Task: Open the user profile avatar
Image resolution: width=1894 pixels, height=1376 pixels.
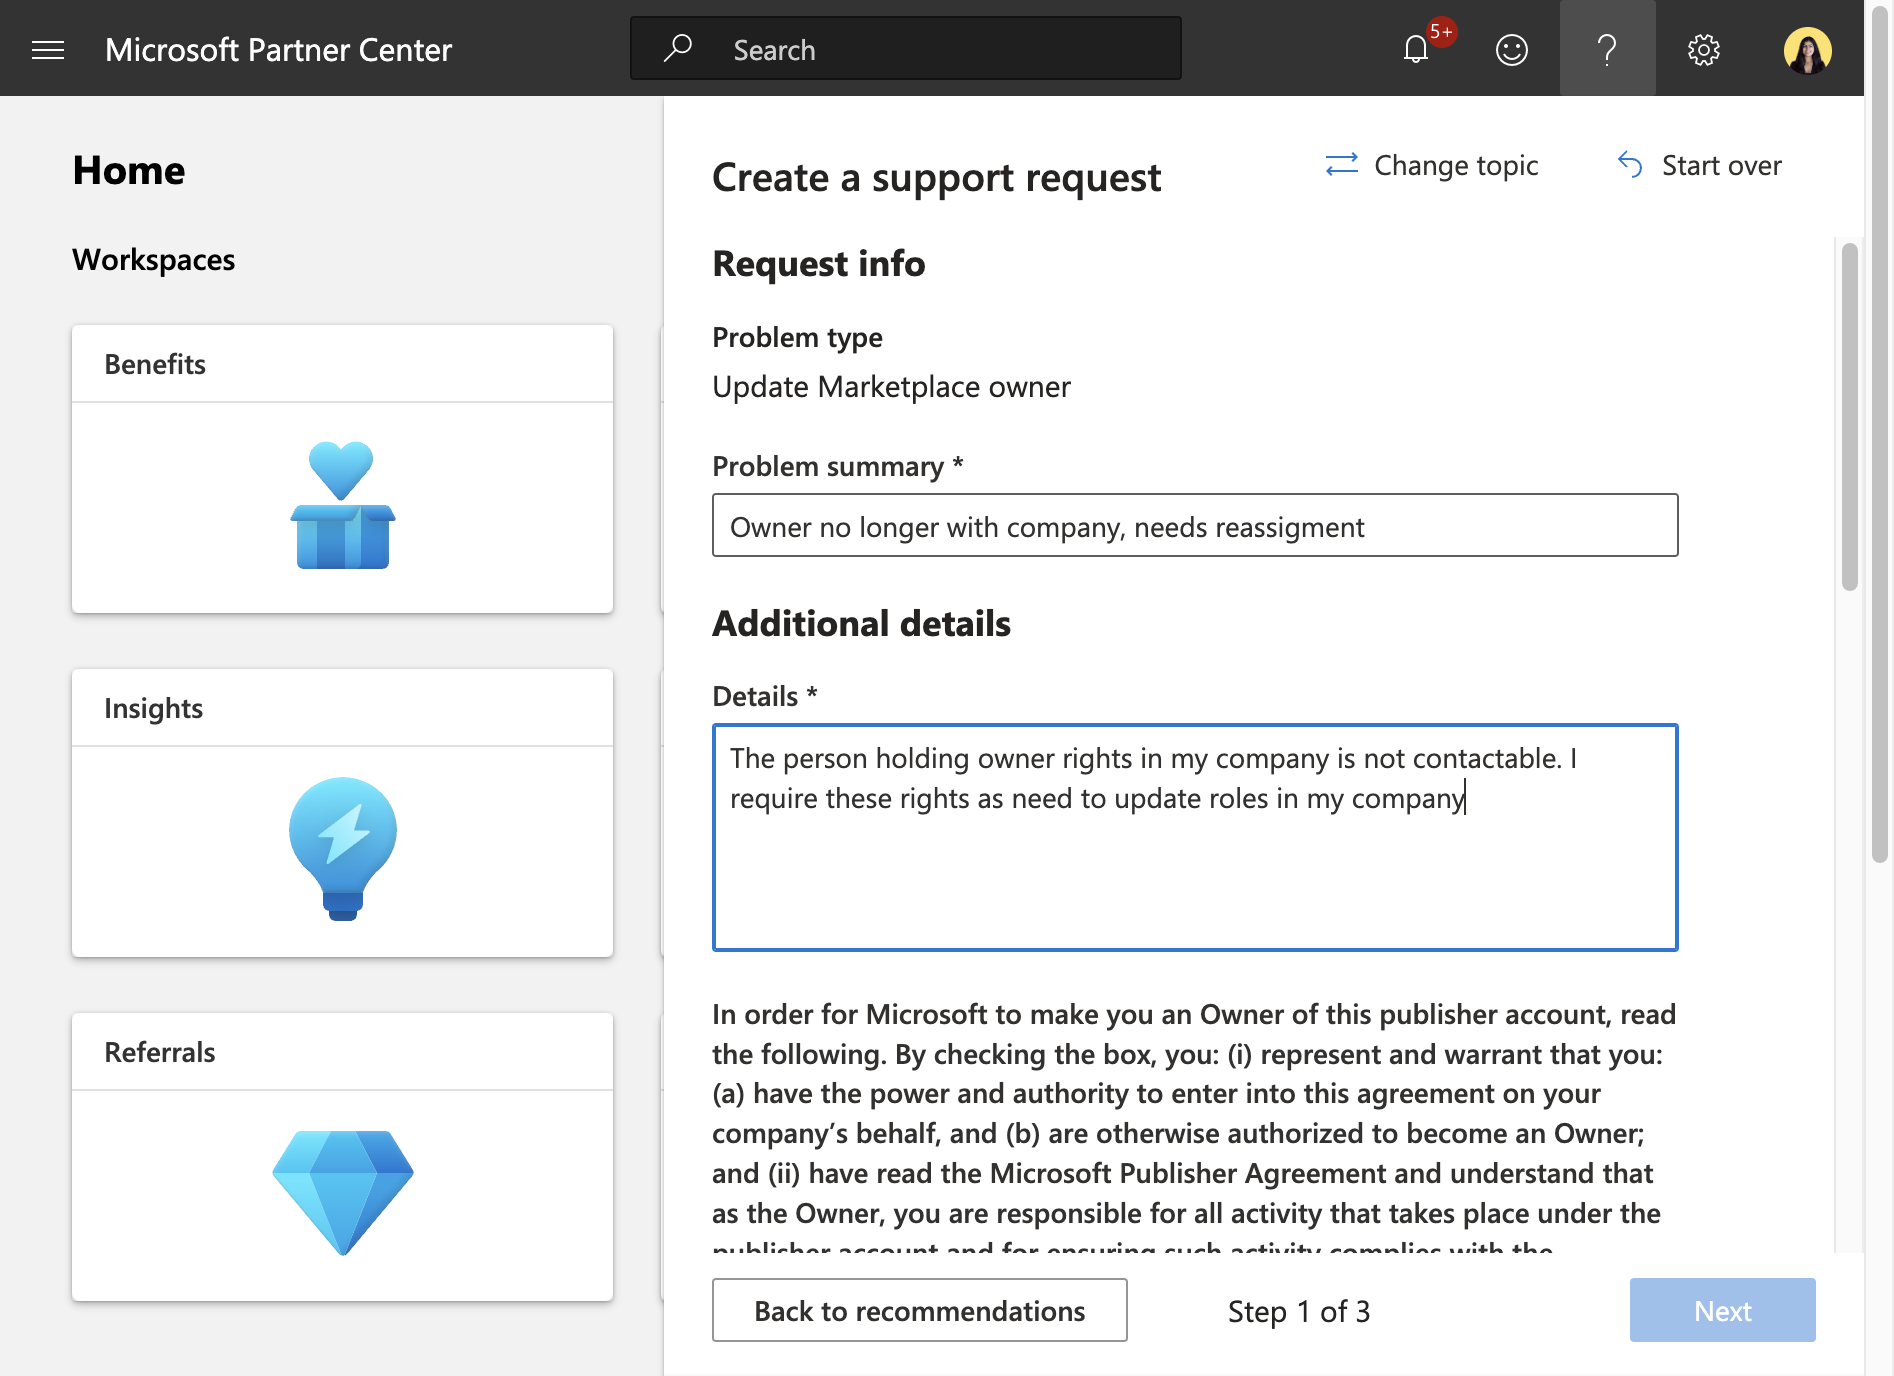Action: pos(1807,49)
